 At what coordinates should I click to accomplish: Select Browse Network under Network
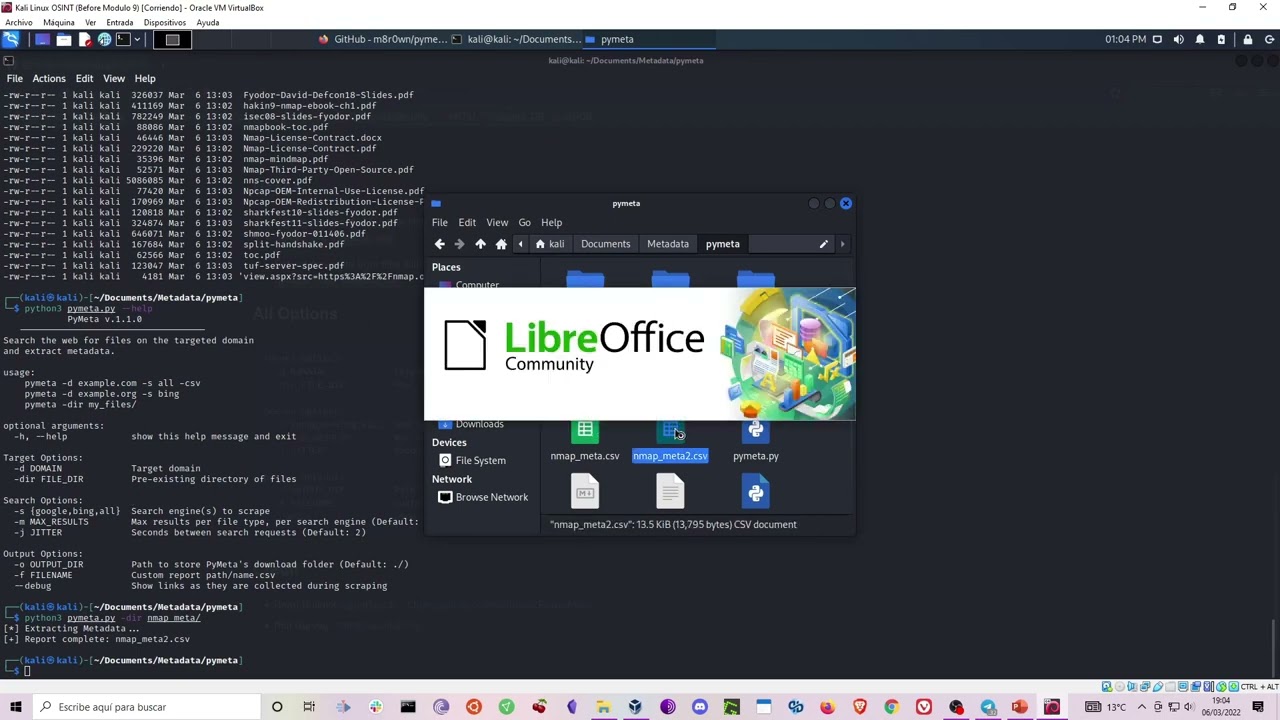[484, 497]
